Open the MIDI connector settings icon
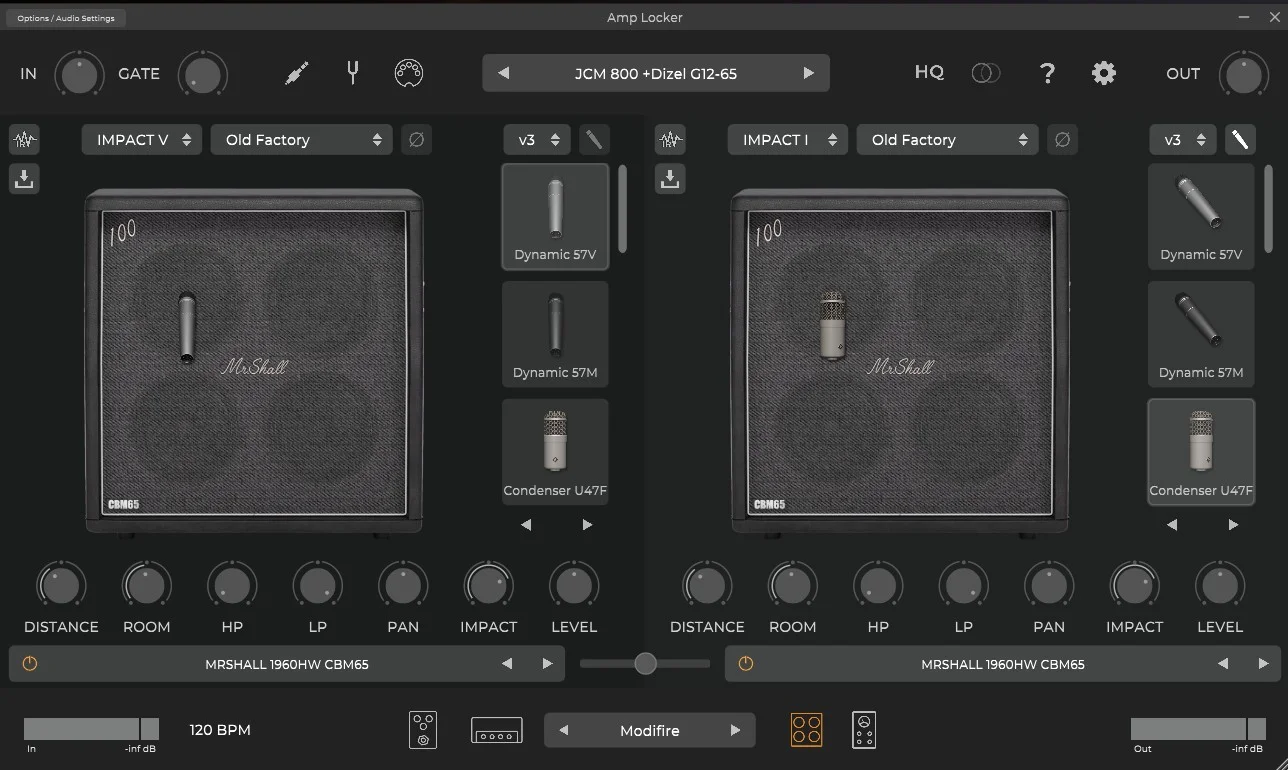The width and height of the screenshot is (1288, 770). tap(409, 72)
